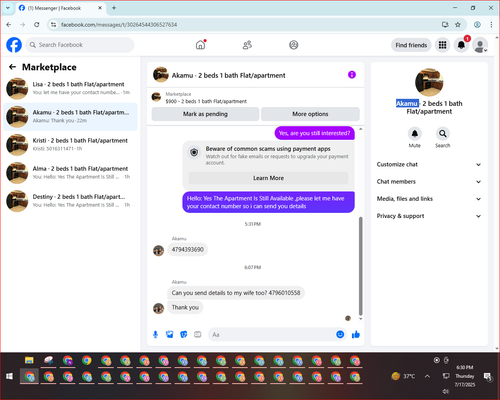This screenshot has width=500, height=400.
Task: Click the message input box
Action: (x=272, y=334)
